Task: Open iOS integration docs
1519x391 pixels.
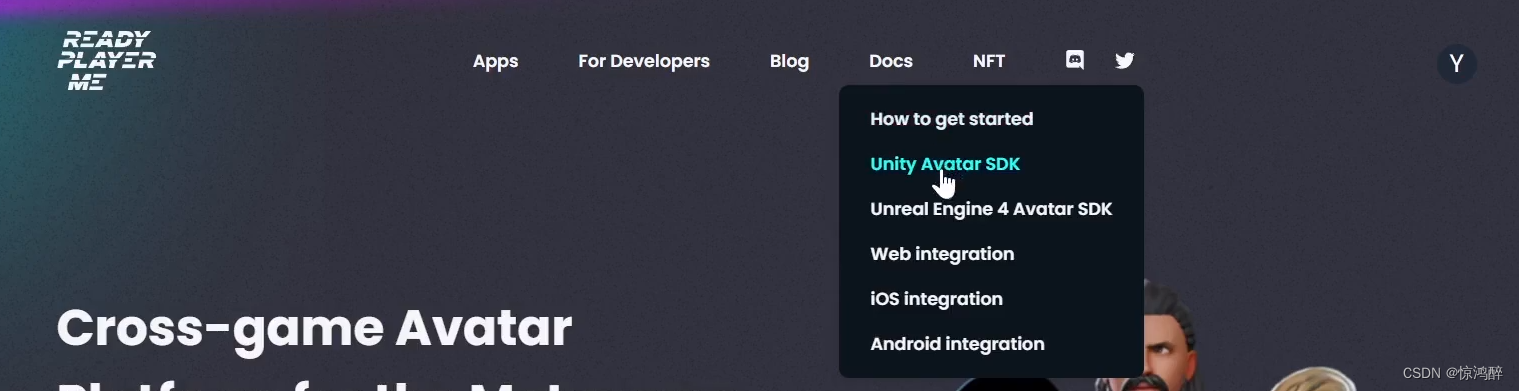Action: click(x=936, y=299)
